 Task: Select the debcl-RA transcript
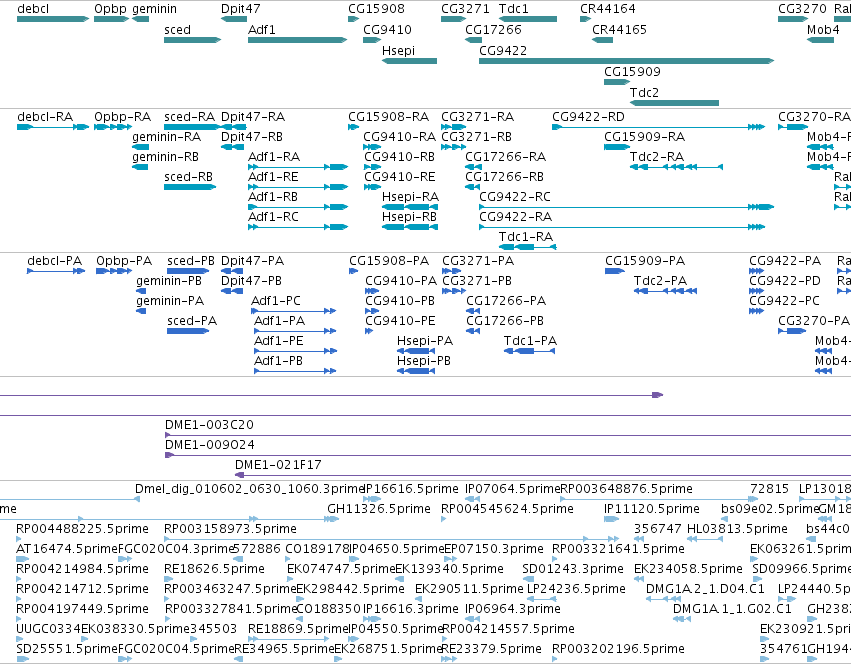click(x=53, y=127)
